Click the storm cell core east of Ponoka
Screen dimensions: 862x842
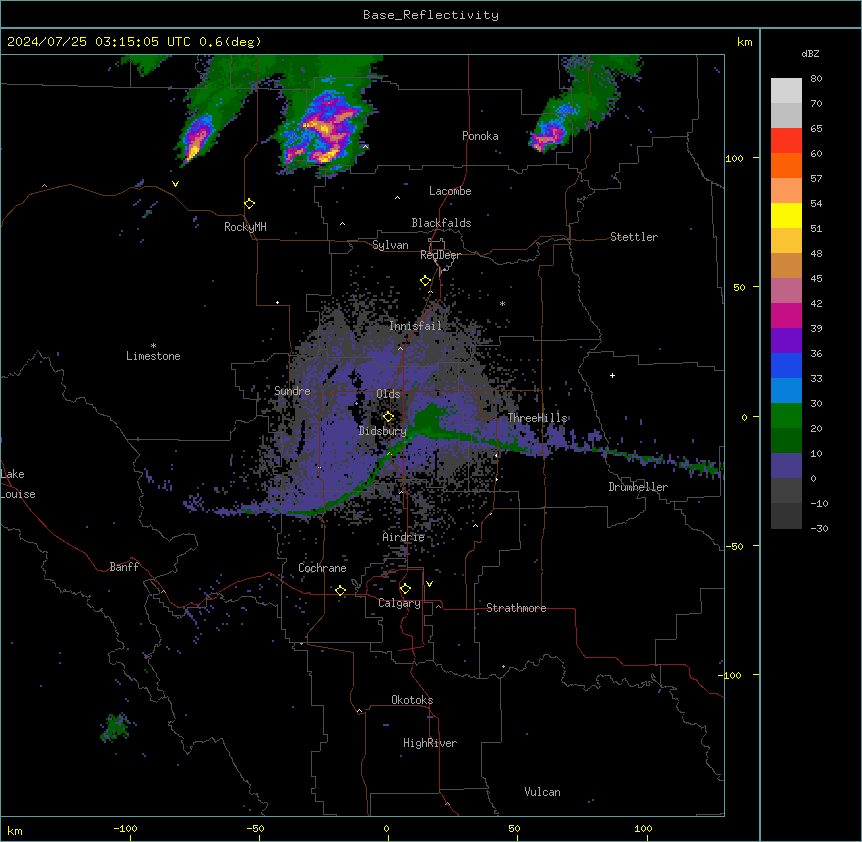coord(547,136)
